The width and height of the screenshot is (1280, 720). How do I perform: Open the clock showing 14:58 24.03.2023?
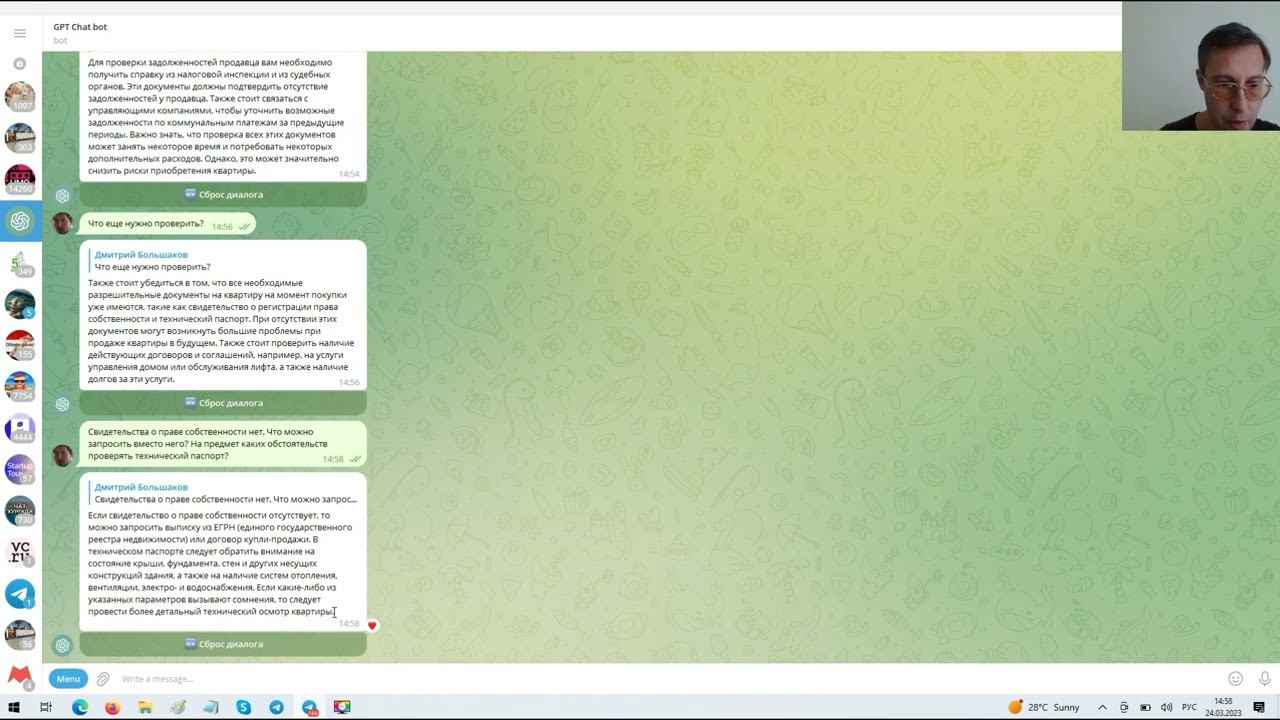(1223, 707)
